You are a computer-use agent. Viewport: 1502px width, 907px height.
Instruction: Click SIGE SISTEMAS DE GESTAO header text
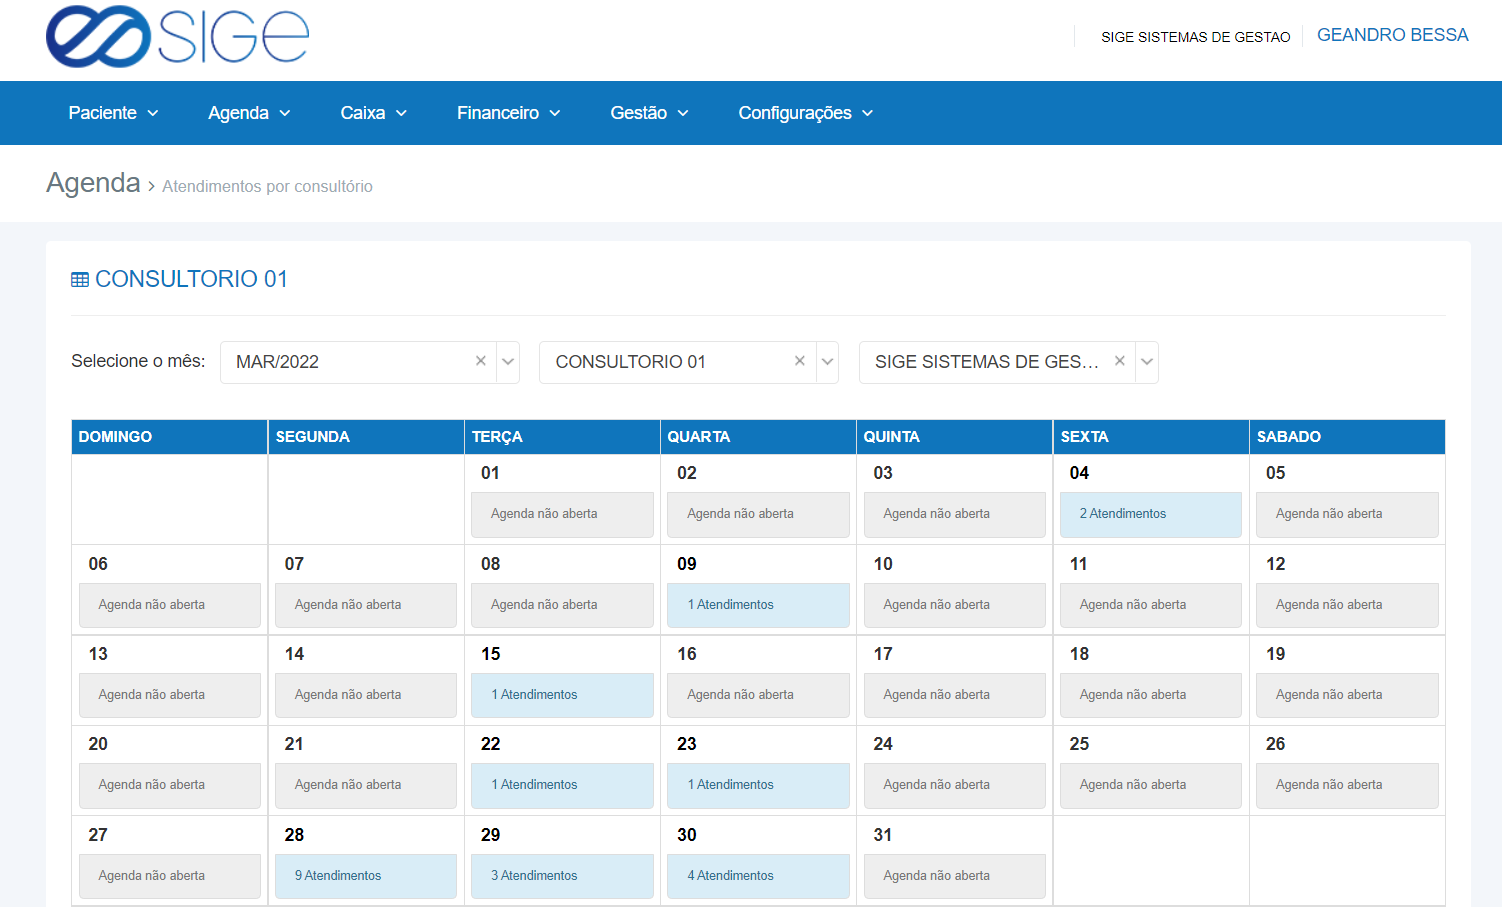(x=1196, y=37)
